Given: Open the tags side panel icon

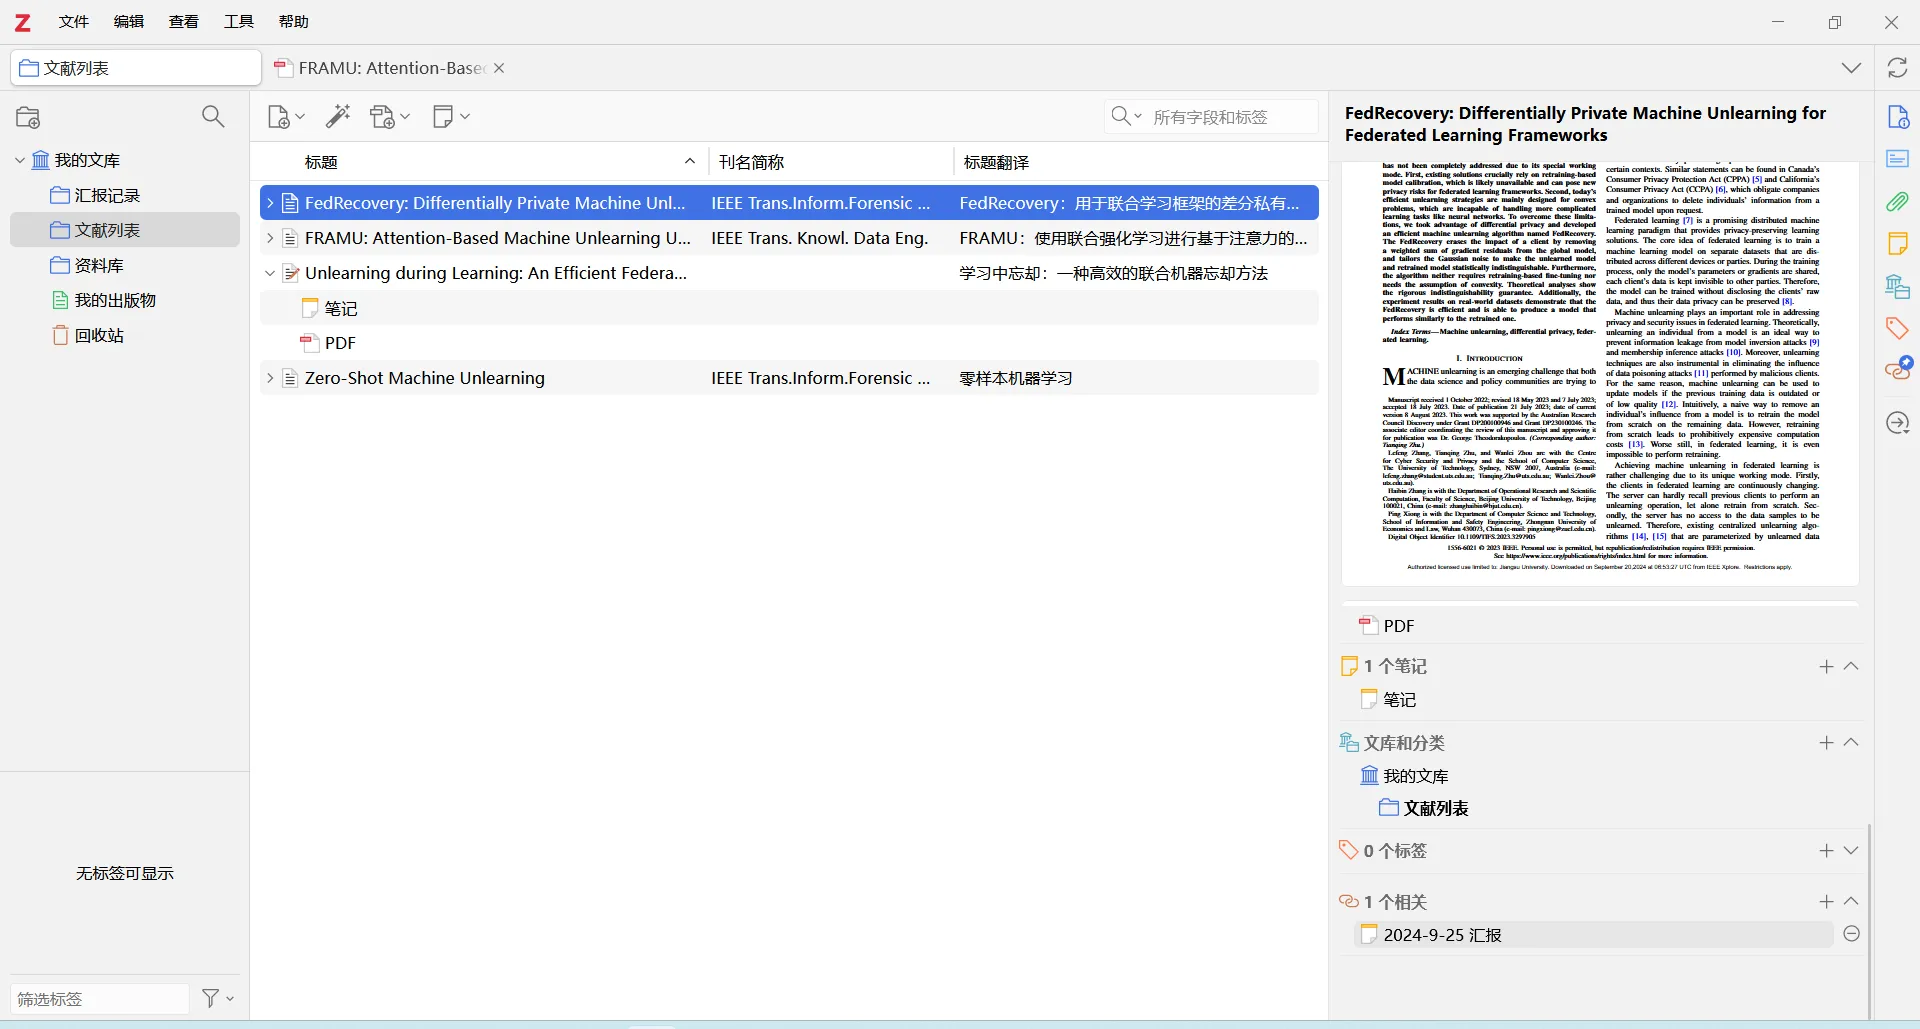Looking at the screenshot, I should click(1897, 328).
